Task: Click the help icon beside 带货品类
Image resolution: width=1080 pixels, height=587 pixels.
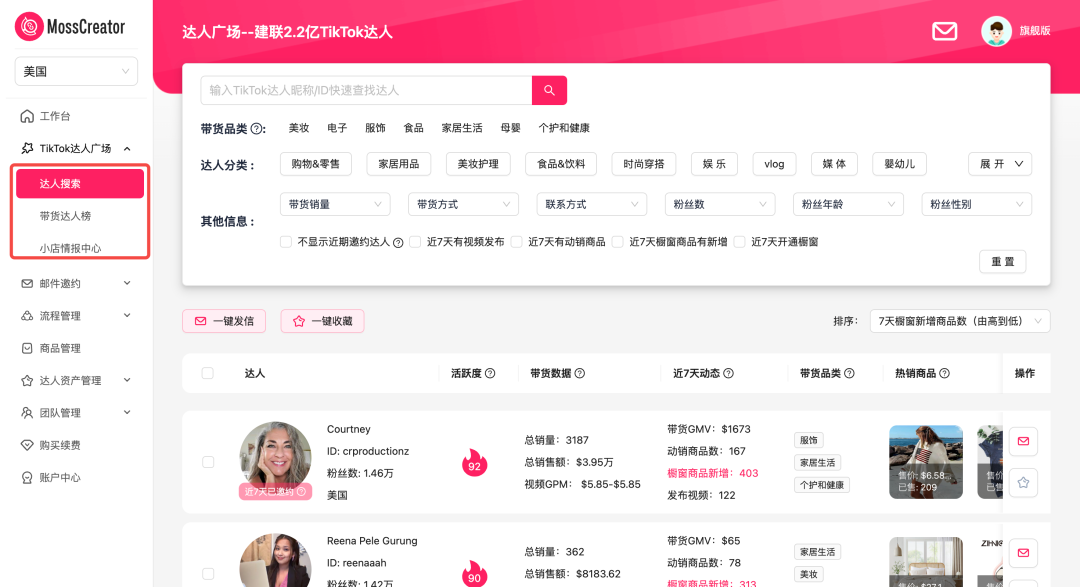Action: tap(258, 128)
